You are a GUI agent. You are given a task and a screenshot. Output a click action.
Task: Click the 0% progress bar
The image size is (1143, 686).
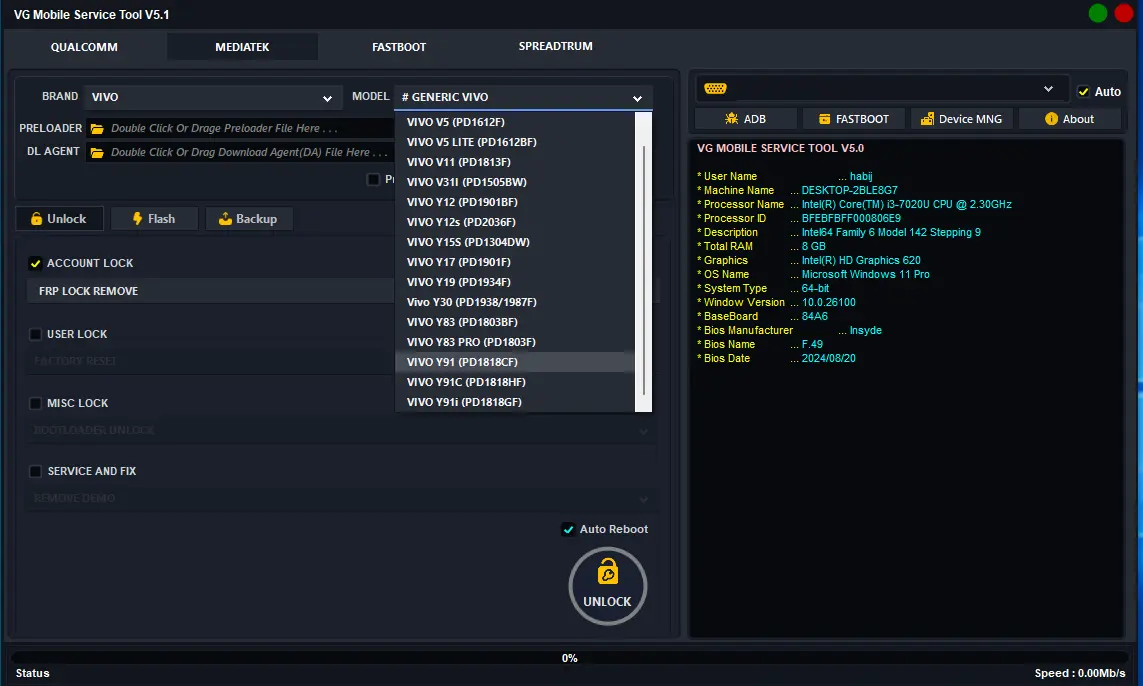569,658
